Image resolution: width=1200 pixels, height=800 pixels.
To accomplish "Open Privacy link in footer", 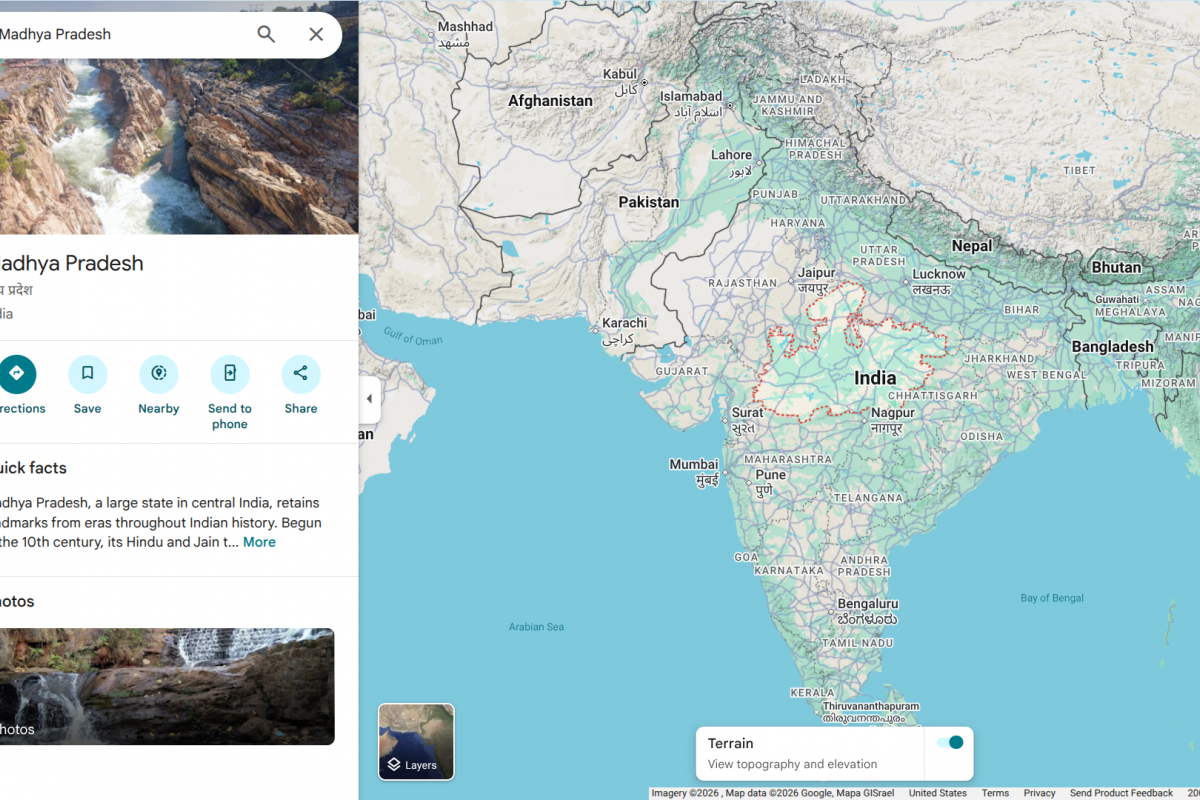I will click(1039, 793).
